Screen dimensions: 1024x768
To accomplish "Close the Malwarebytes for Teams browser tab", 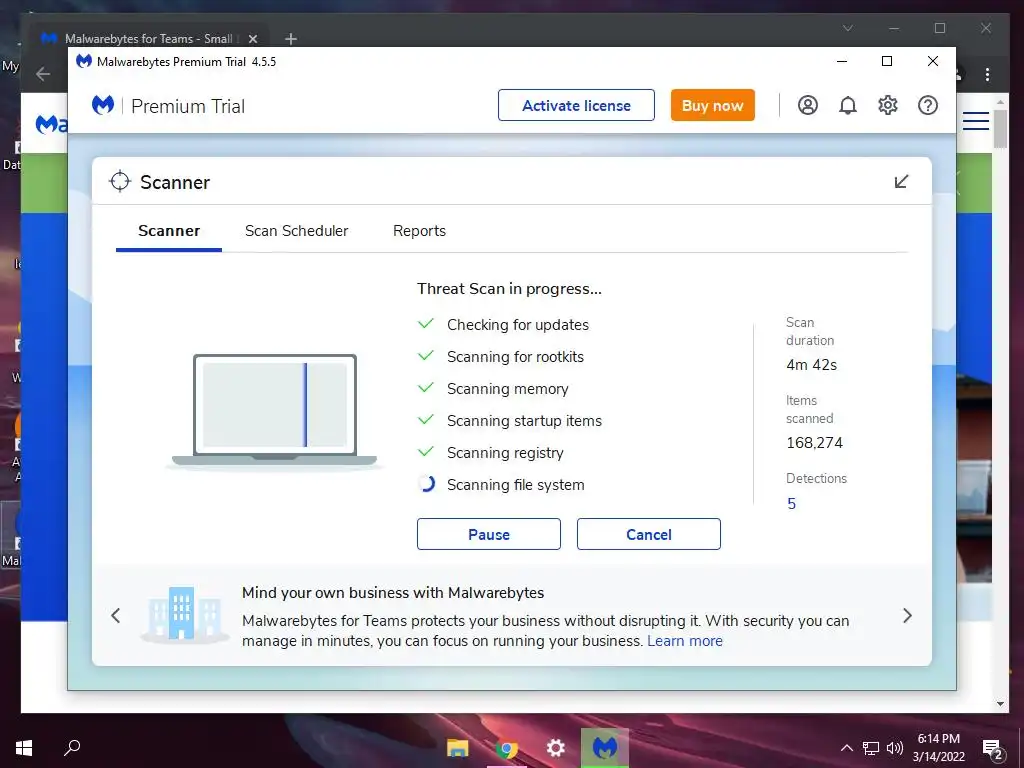I will pyautogui.click(x=253, y=39).
